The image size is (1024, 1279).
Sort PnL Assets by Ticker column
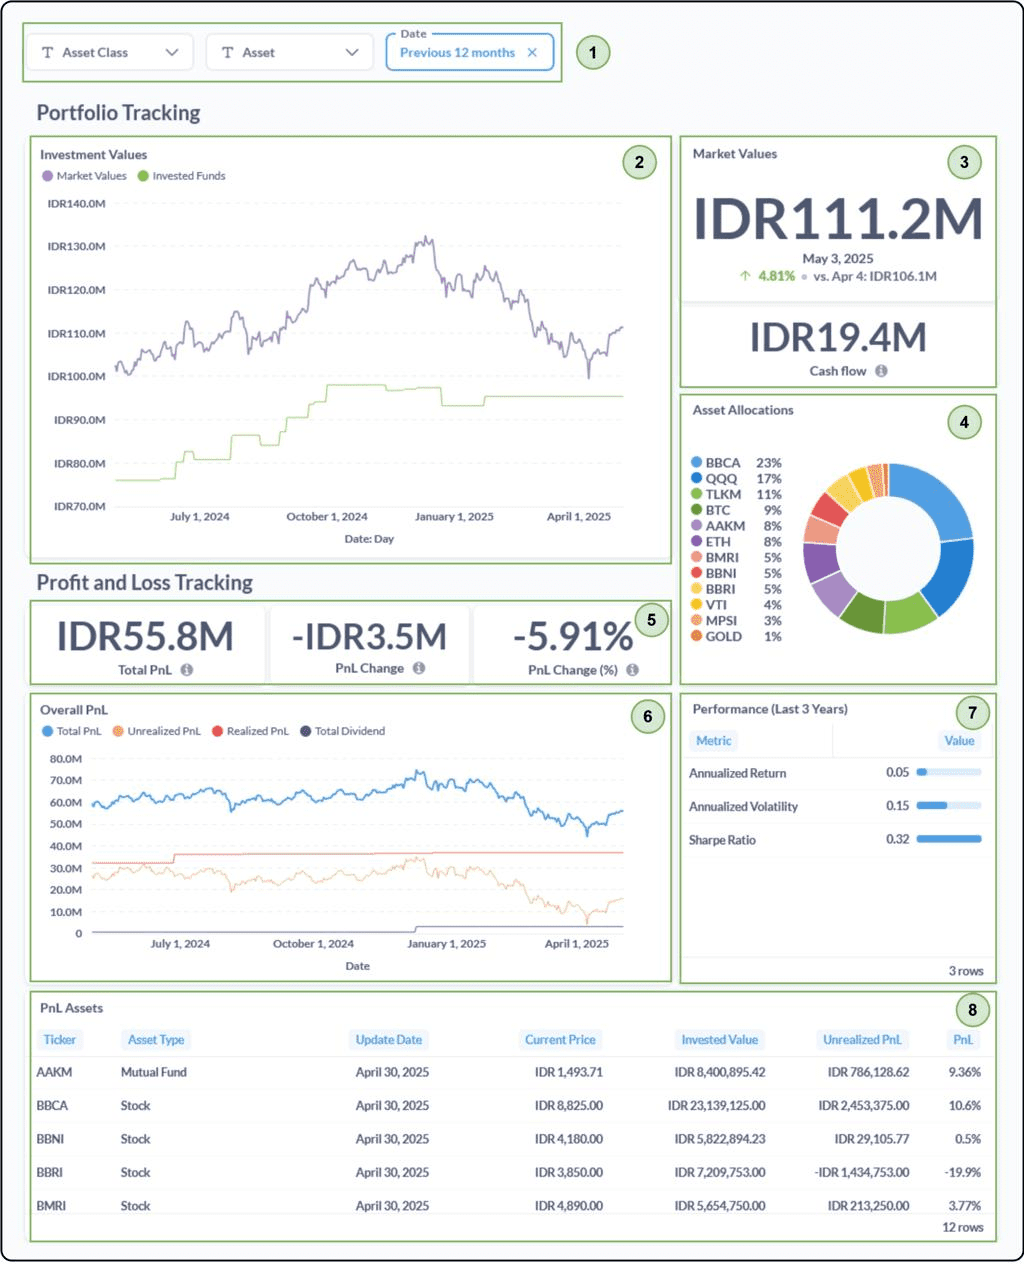[x=59, y=1040]
